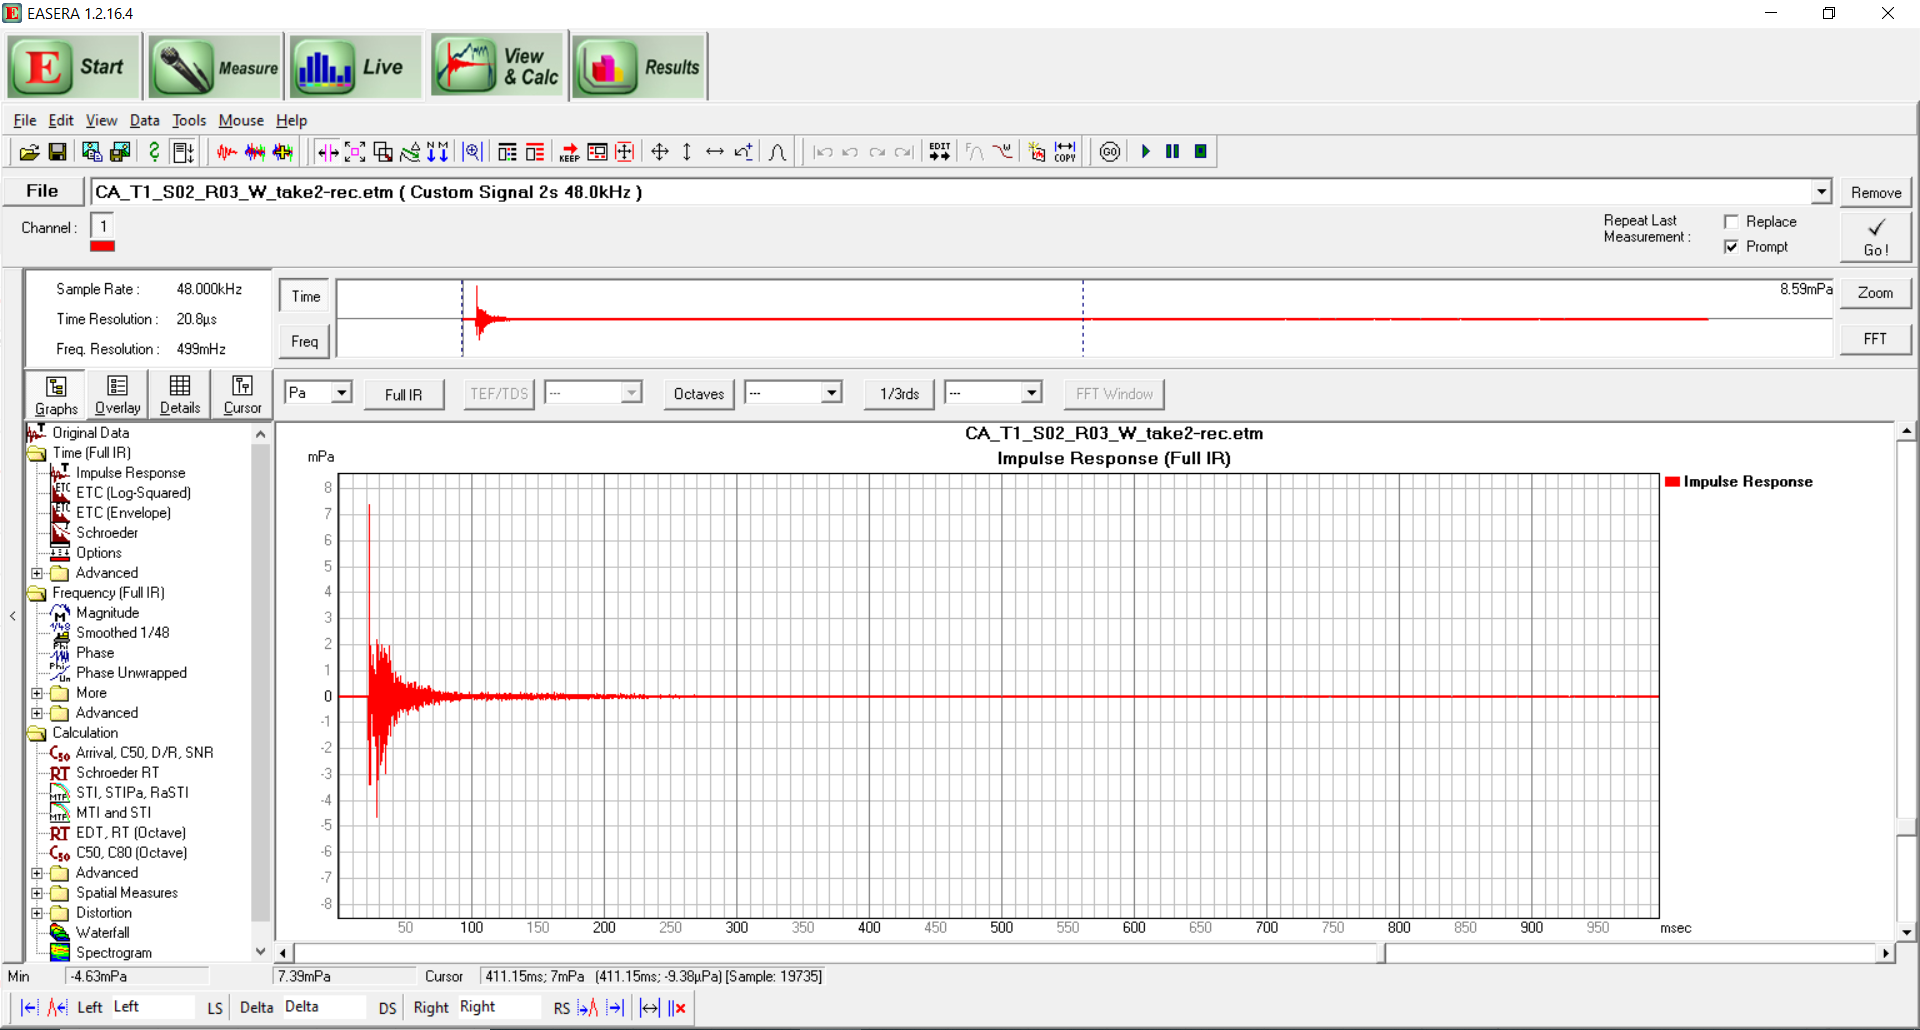Image resolution: width=1920 pixels, height=1030 pixels.
Task: Expand the Spatial Measures folder
Action: [x=37, y=893]
